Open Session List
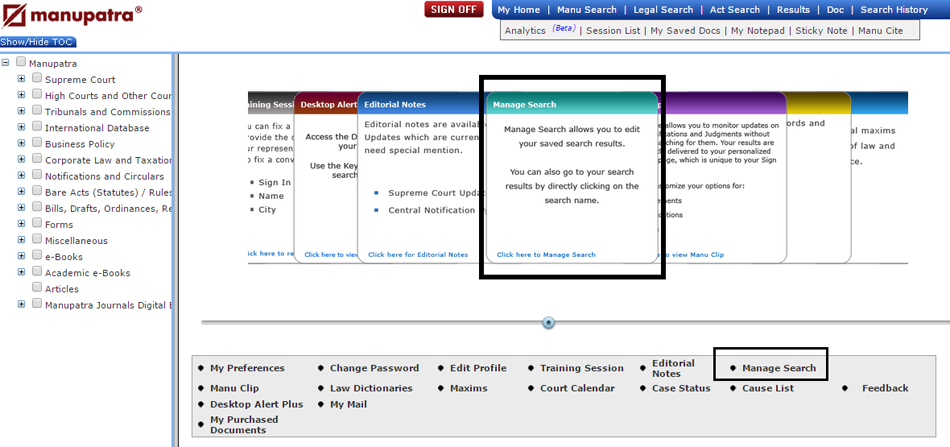The height and width of the screenshot is (447, 950). click(613, 31)
